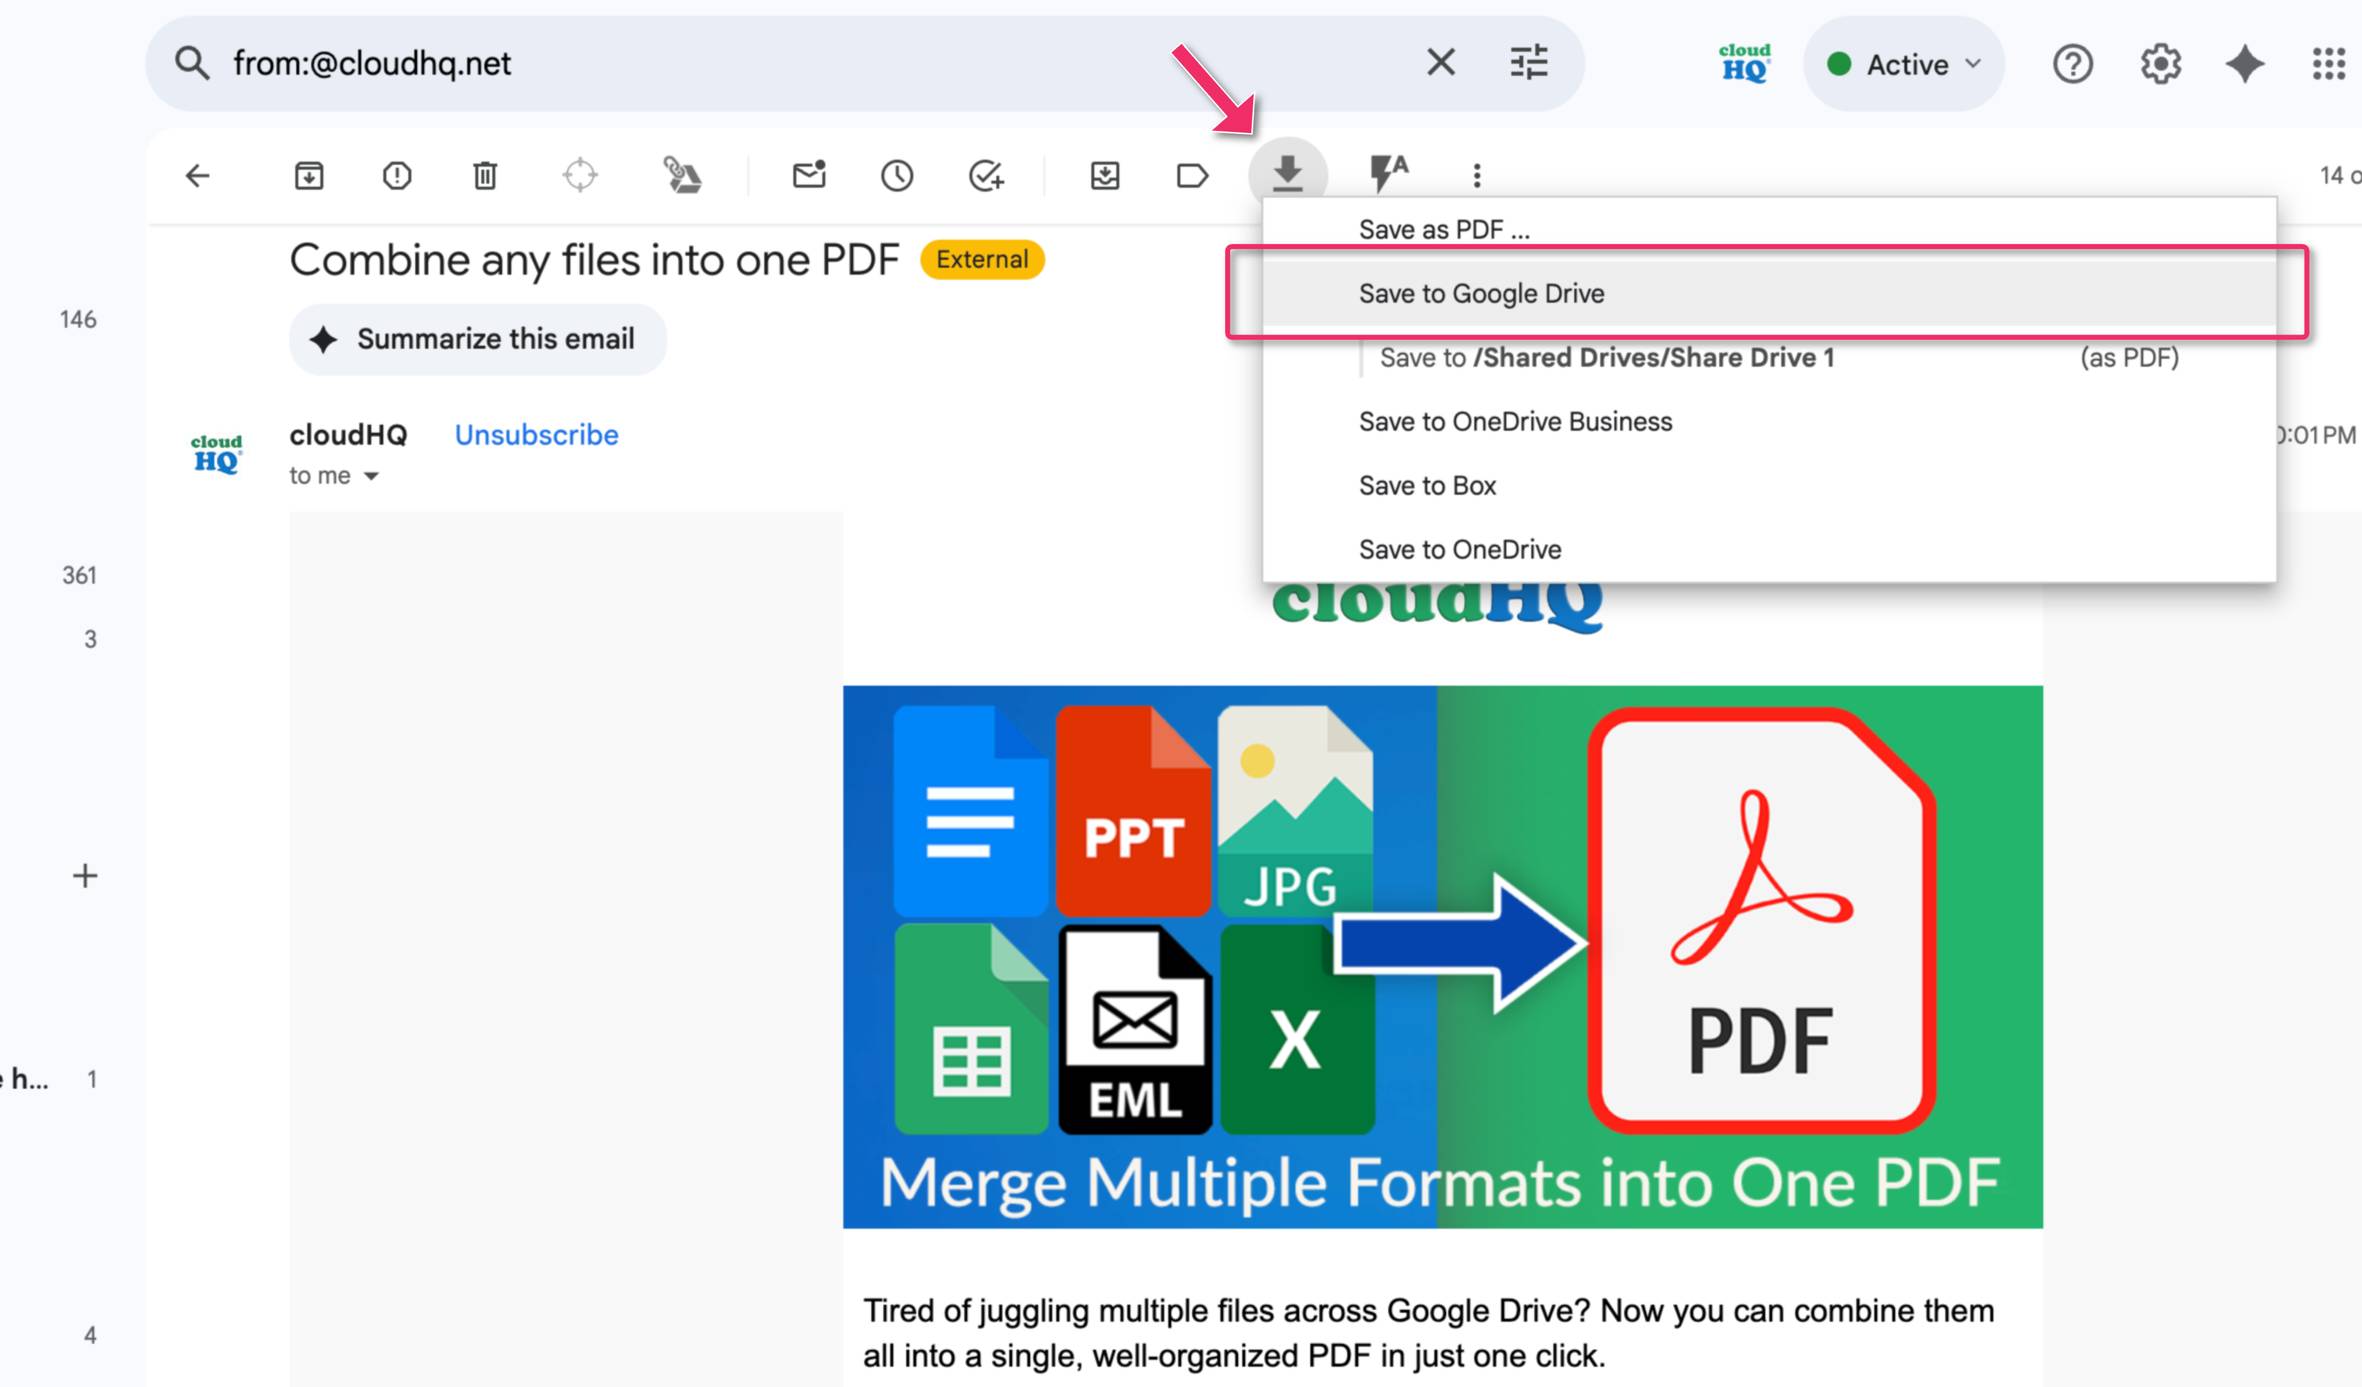Image resolution: width=2362 pixels, height=1387 pixels.
Task: Click the Gemini sparkle icon in top bar
Action: tap(2245, 64)
